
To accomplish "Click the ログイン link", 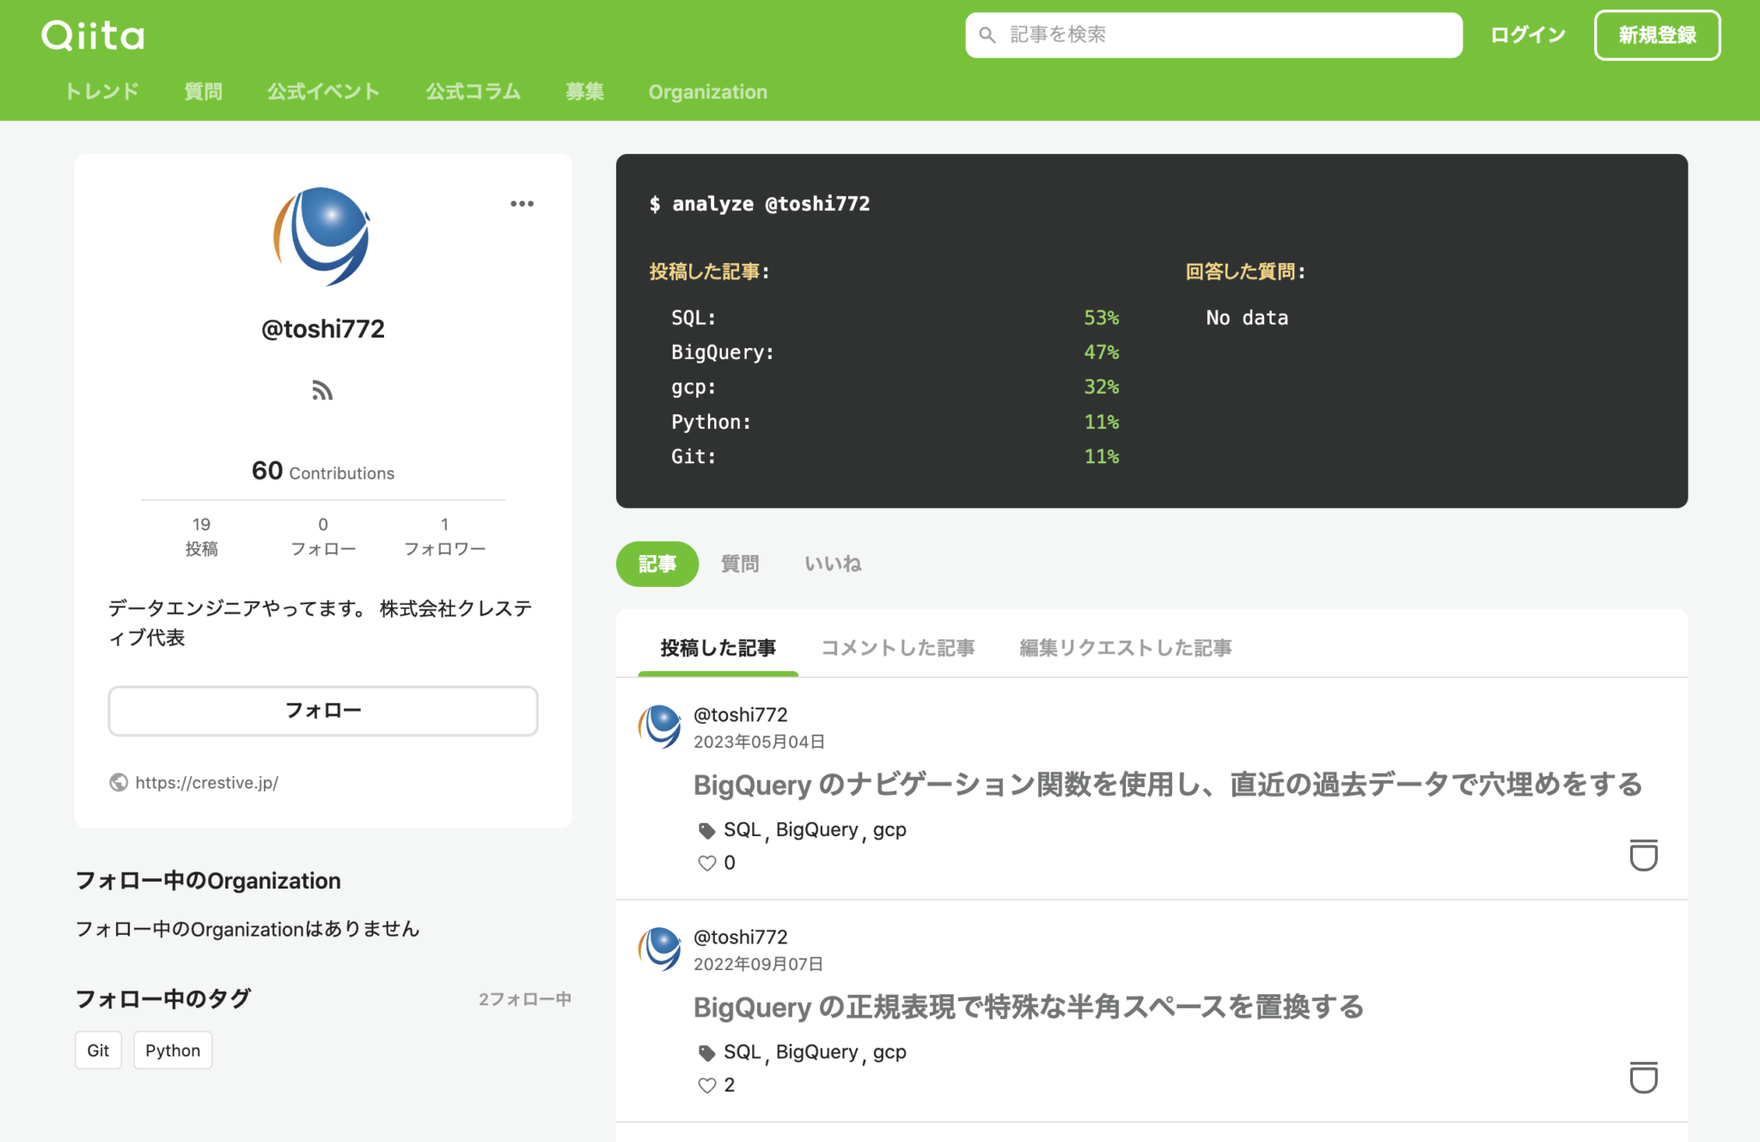I will 1527,35.
